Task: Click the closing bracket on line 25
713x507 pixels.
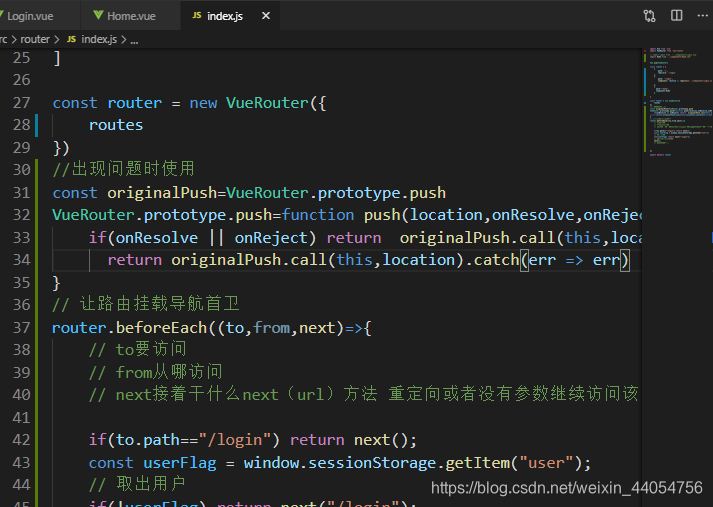Action: tap(57, 58)
